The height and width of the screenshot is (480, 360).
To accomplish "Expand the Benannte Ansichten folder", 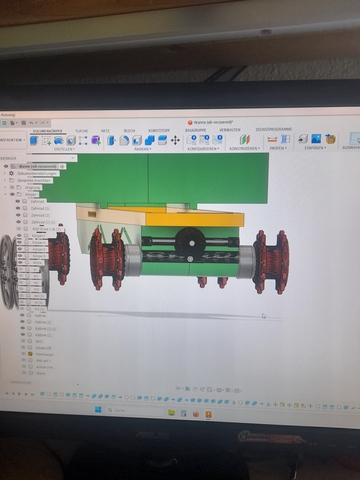I will click(5, 180).
